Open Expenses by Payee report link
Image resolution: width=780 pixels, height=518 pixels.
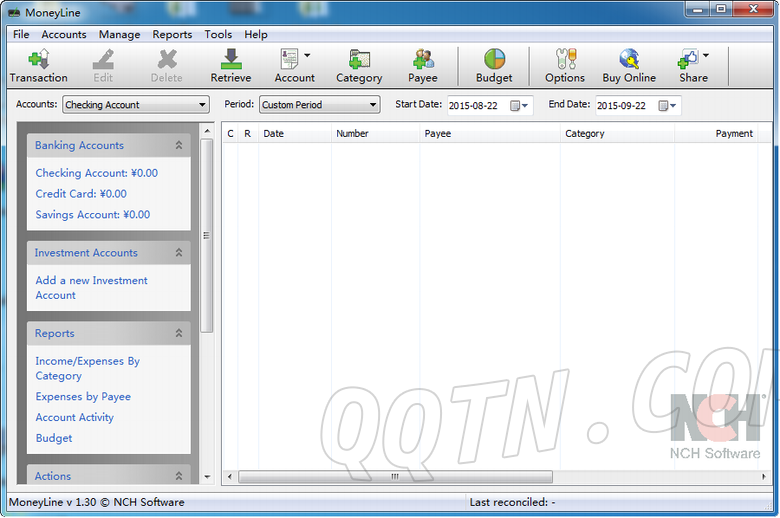pos(83,397)
